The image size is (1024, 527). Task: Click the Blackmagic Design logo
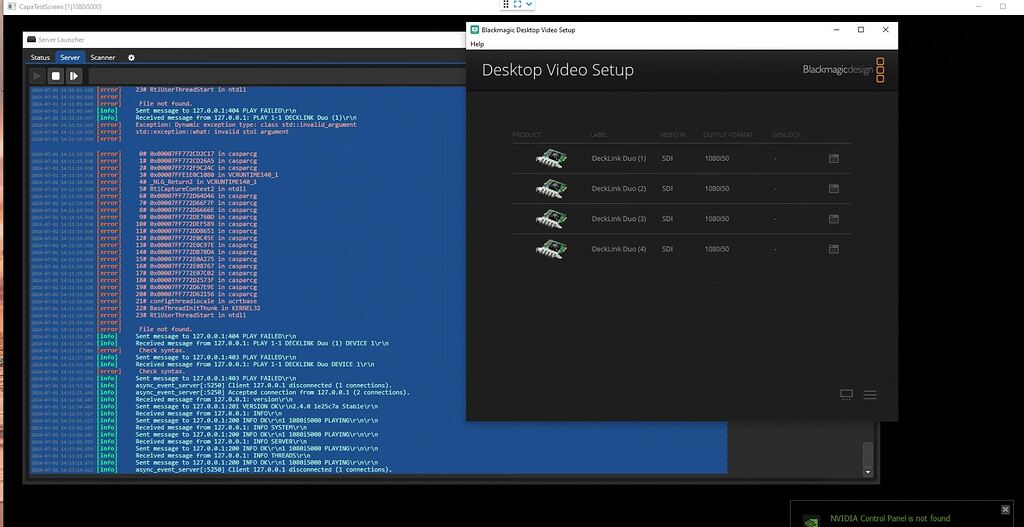(x=843, y=70)
